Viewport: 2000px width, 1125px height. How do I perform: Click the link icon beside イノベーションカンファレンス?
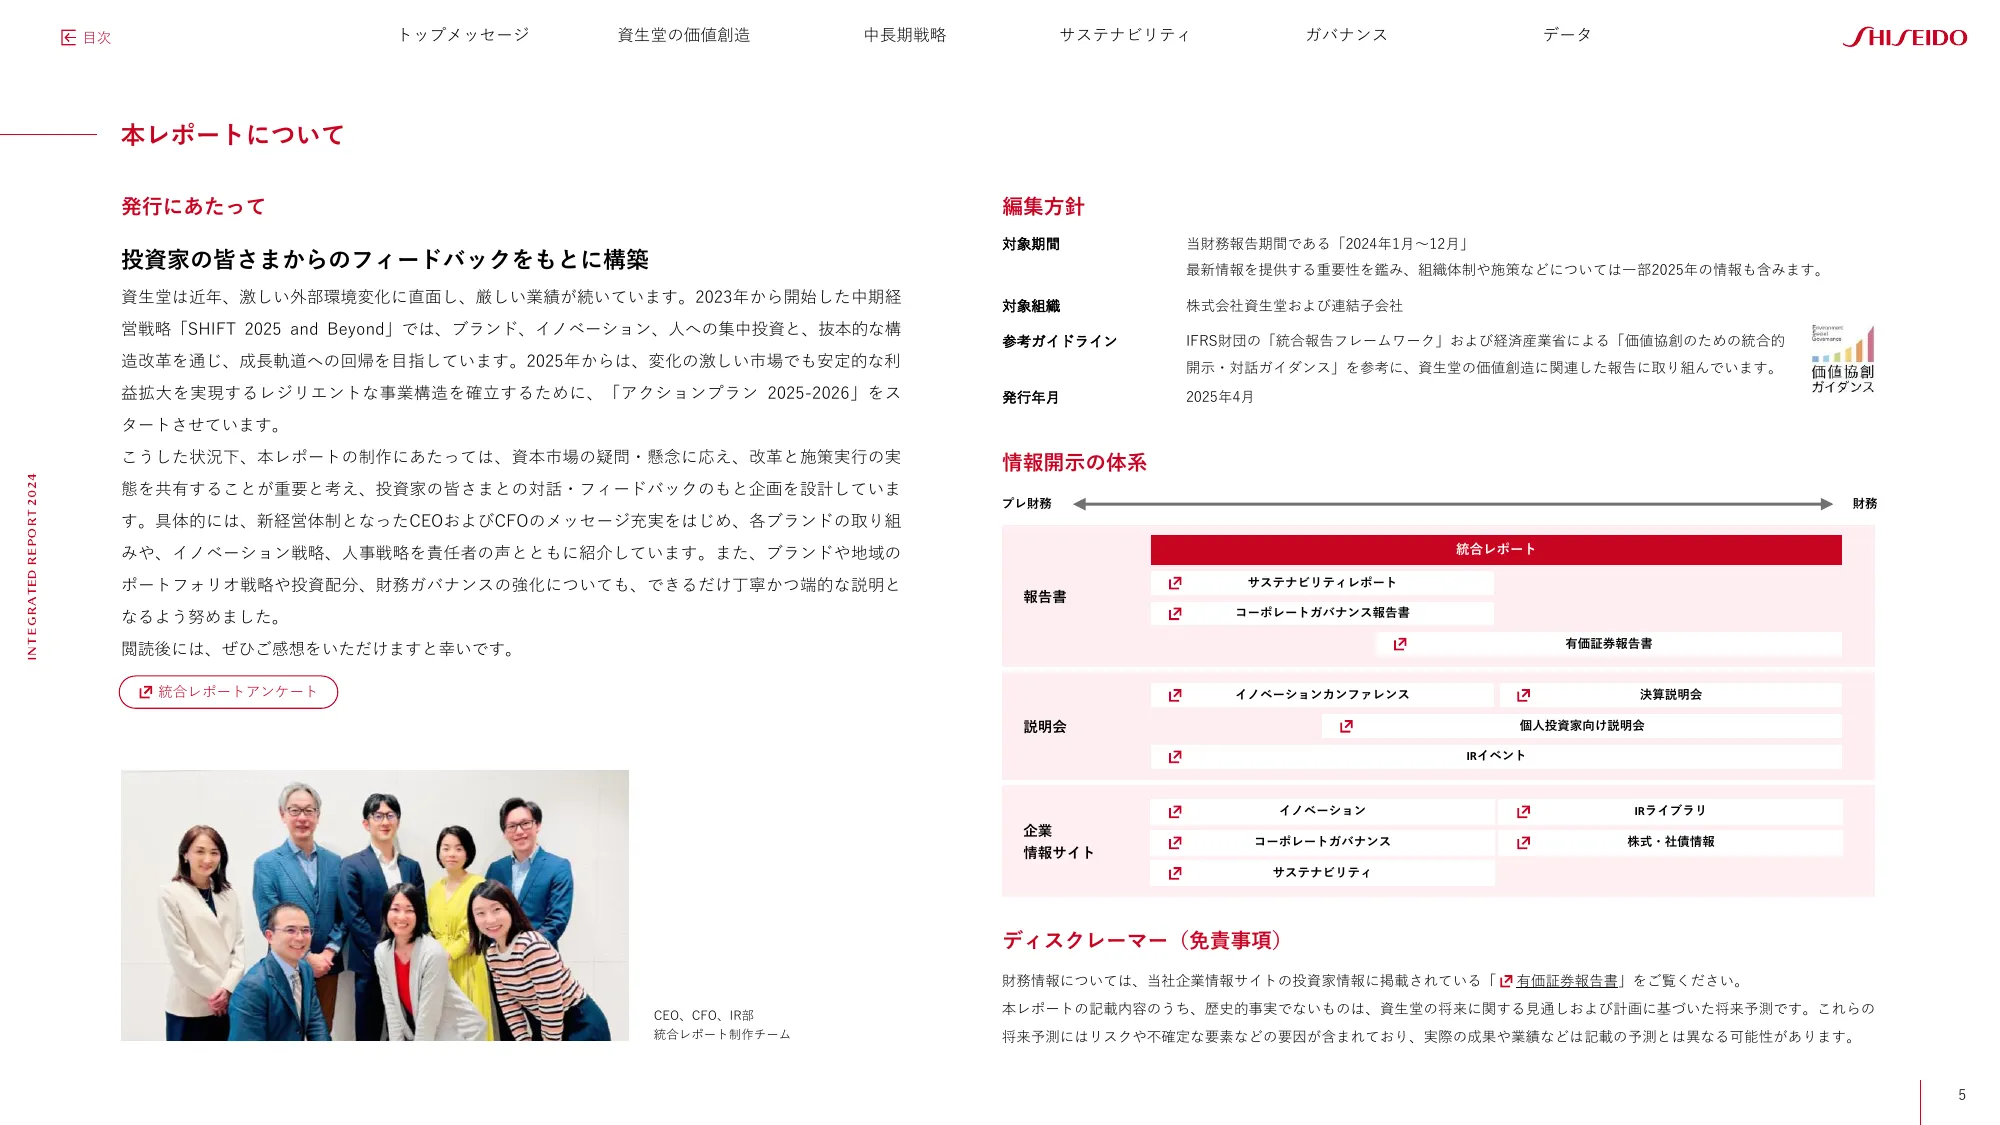point(1175,695)
